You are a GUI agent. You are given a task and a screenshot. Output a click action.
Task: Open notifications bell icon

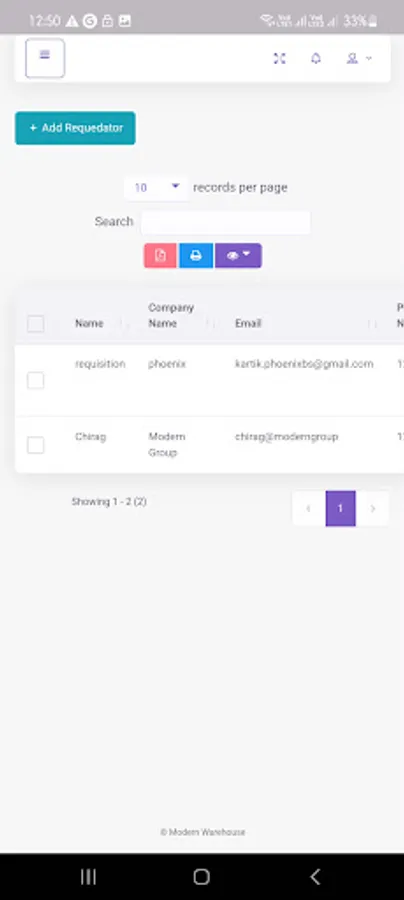coord(316,58)
